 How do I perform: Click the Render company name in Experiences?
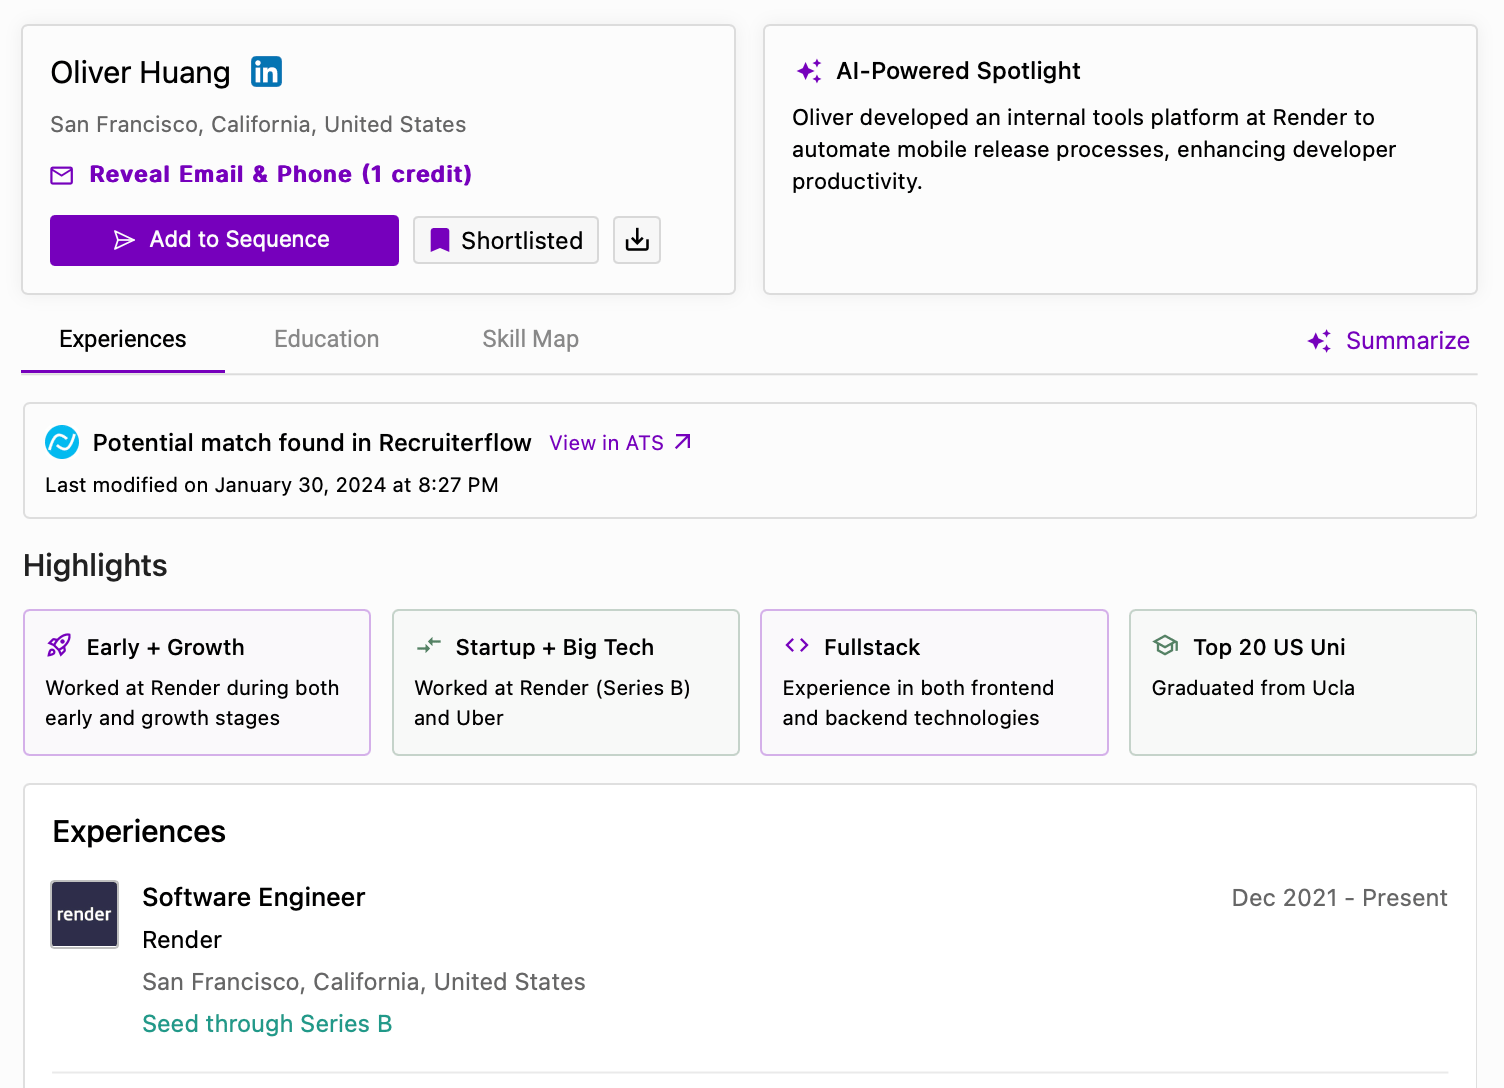182,940
